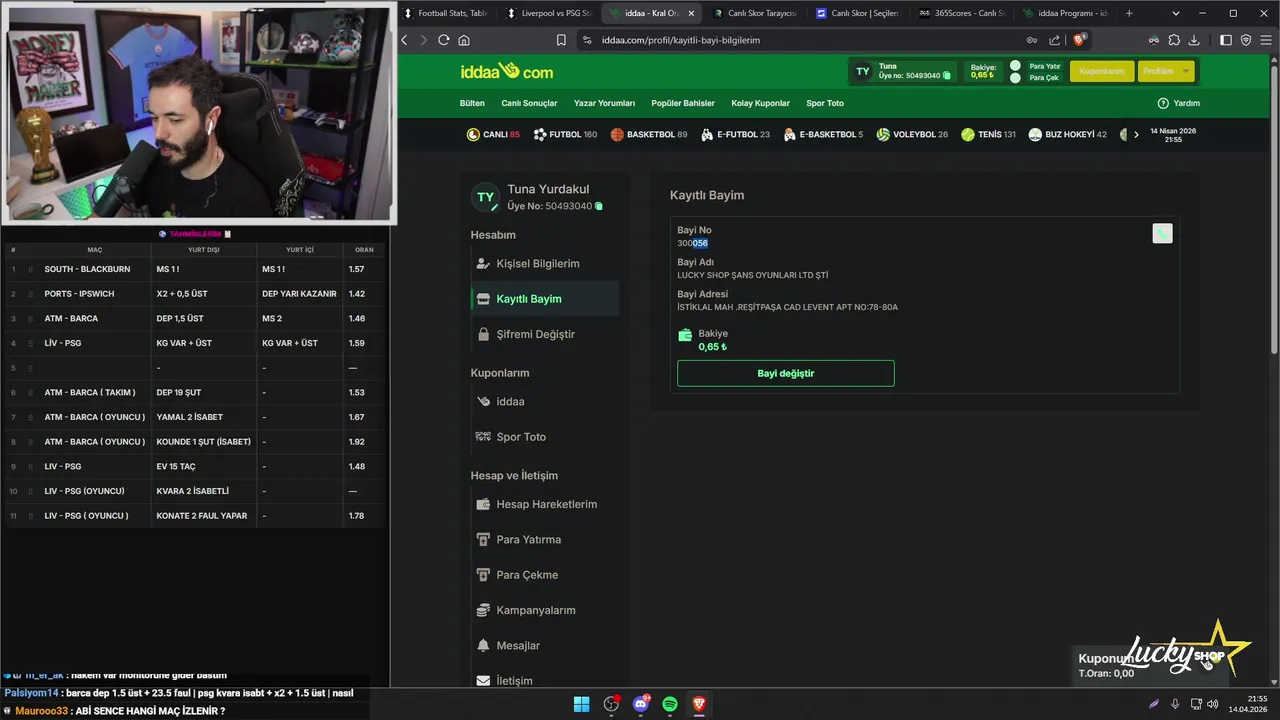1280x720 pixels.
Task: Select the E-BASKETBOL category
Action: point(823,134)
